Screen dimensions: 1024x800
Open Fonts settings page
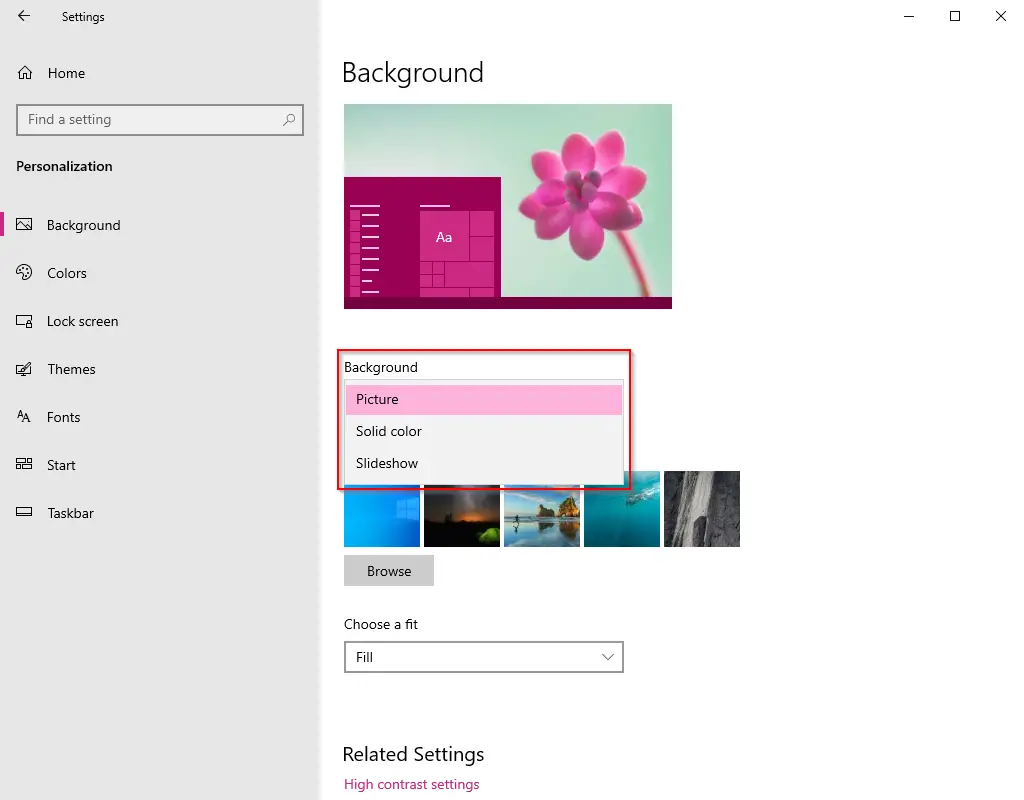tap(63, 417)
